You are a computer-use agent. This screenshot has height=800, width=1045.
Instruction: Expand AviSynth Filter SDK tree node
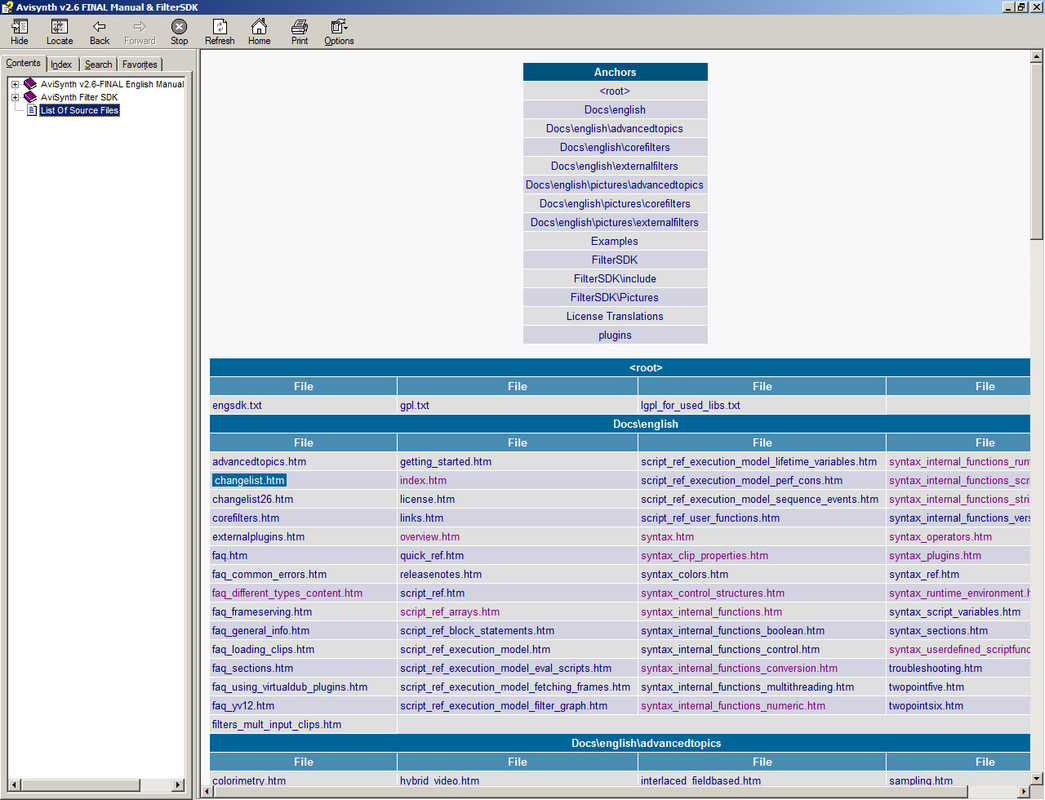[x=15, y=97]
